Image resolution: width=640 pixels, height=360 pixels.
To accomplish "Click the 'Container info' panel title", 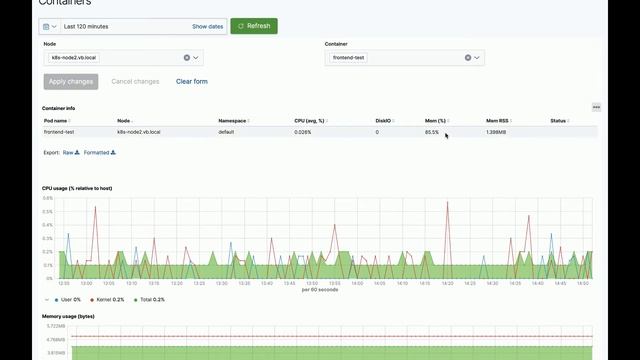I will (58, 108).
